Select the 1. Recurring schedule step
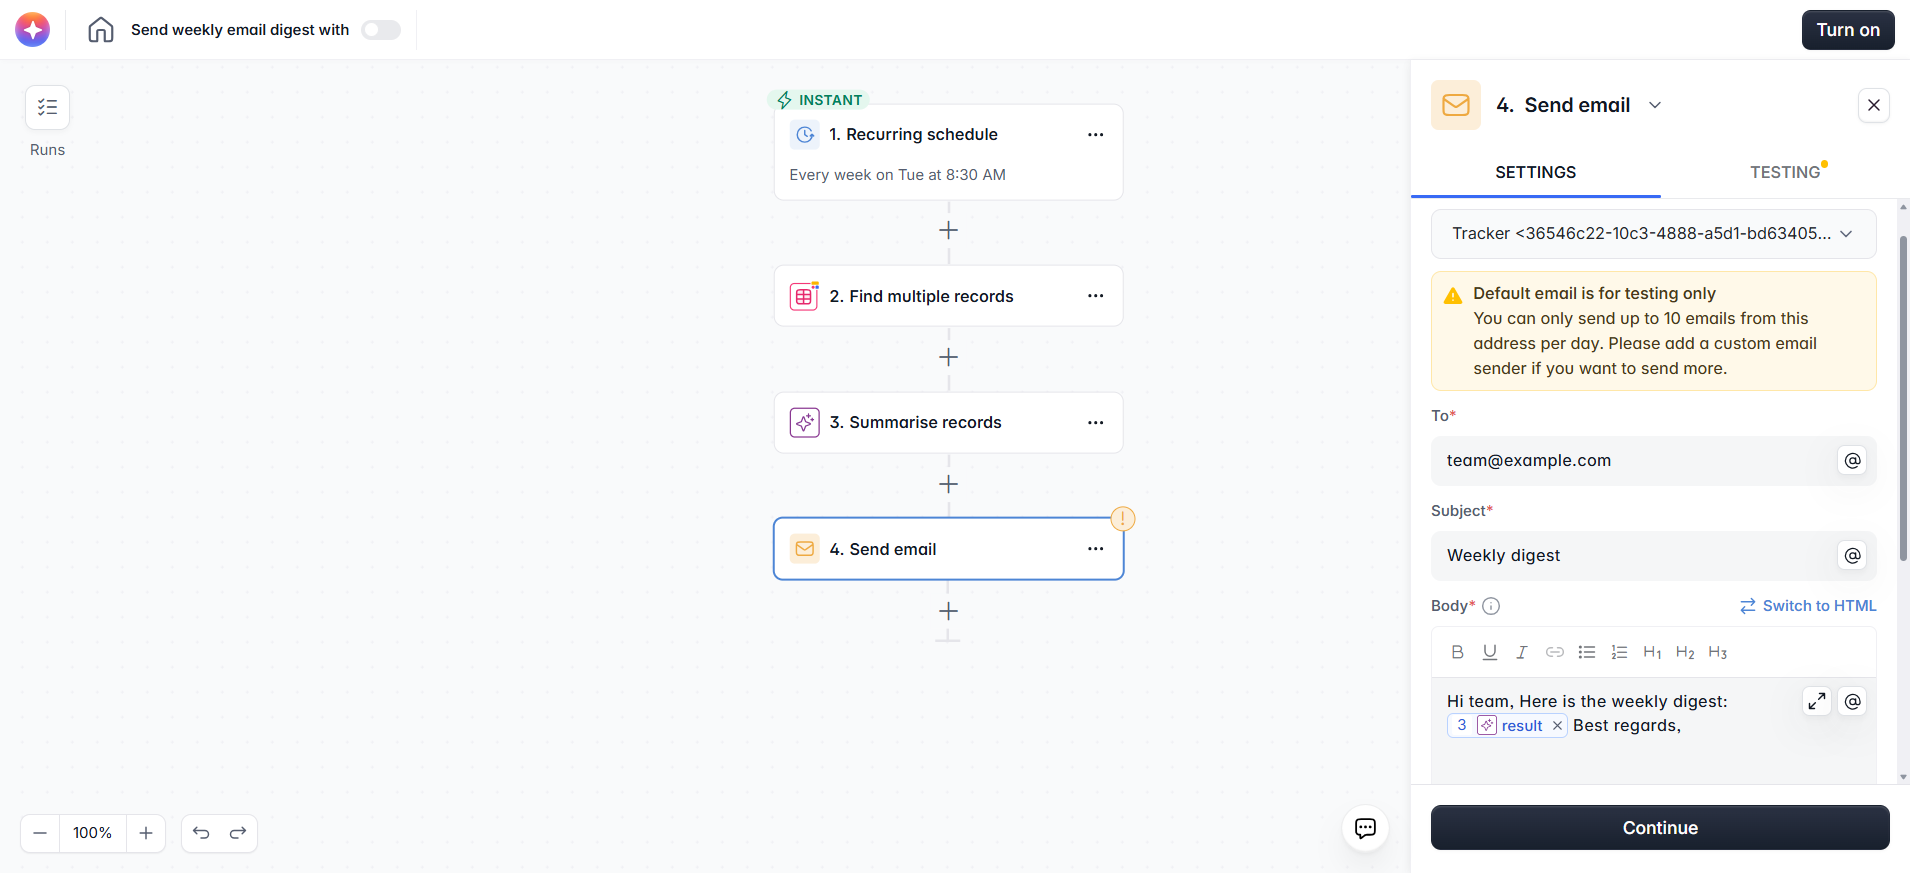This screenshot has width=1910, height=873. tap(949, 152)
